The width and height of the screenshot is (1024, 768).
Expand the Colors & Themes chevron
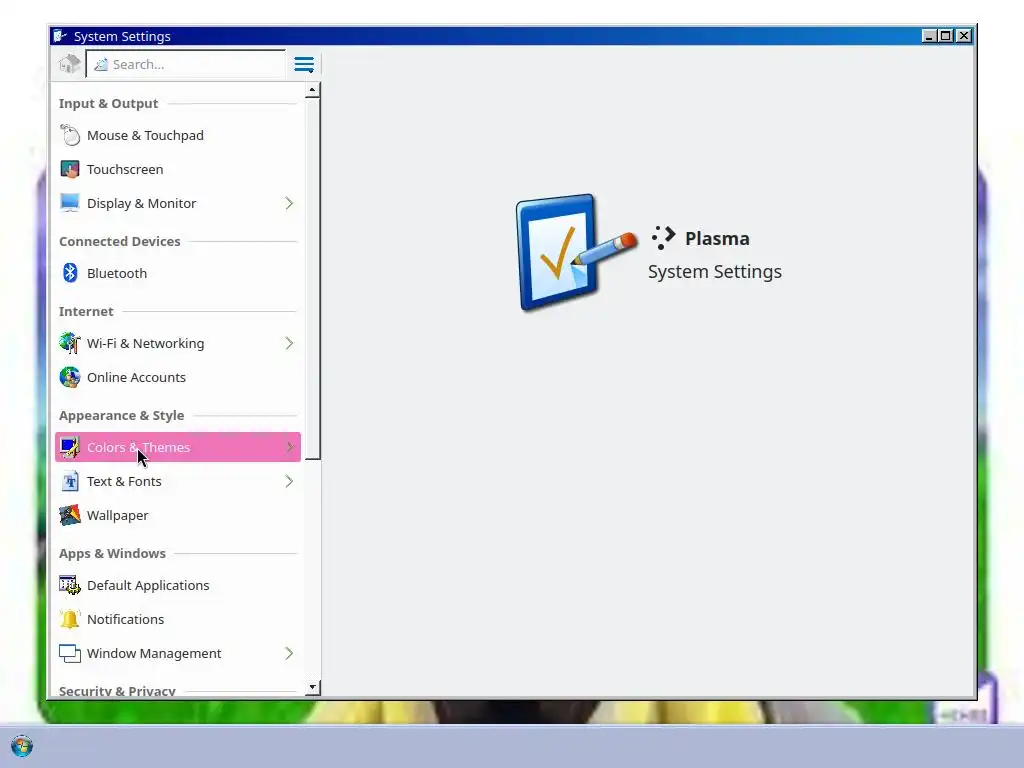(289, 447)
